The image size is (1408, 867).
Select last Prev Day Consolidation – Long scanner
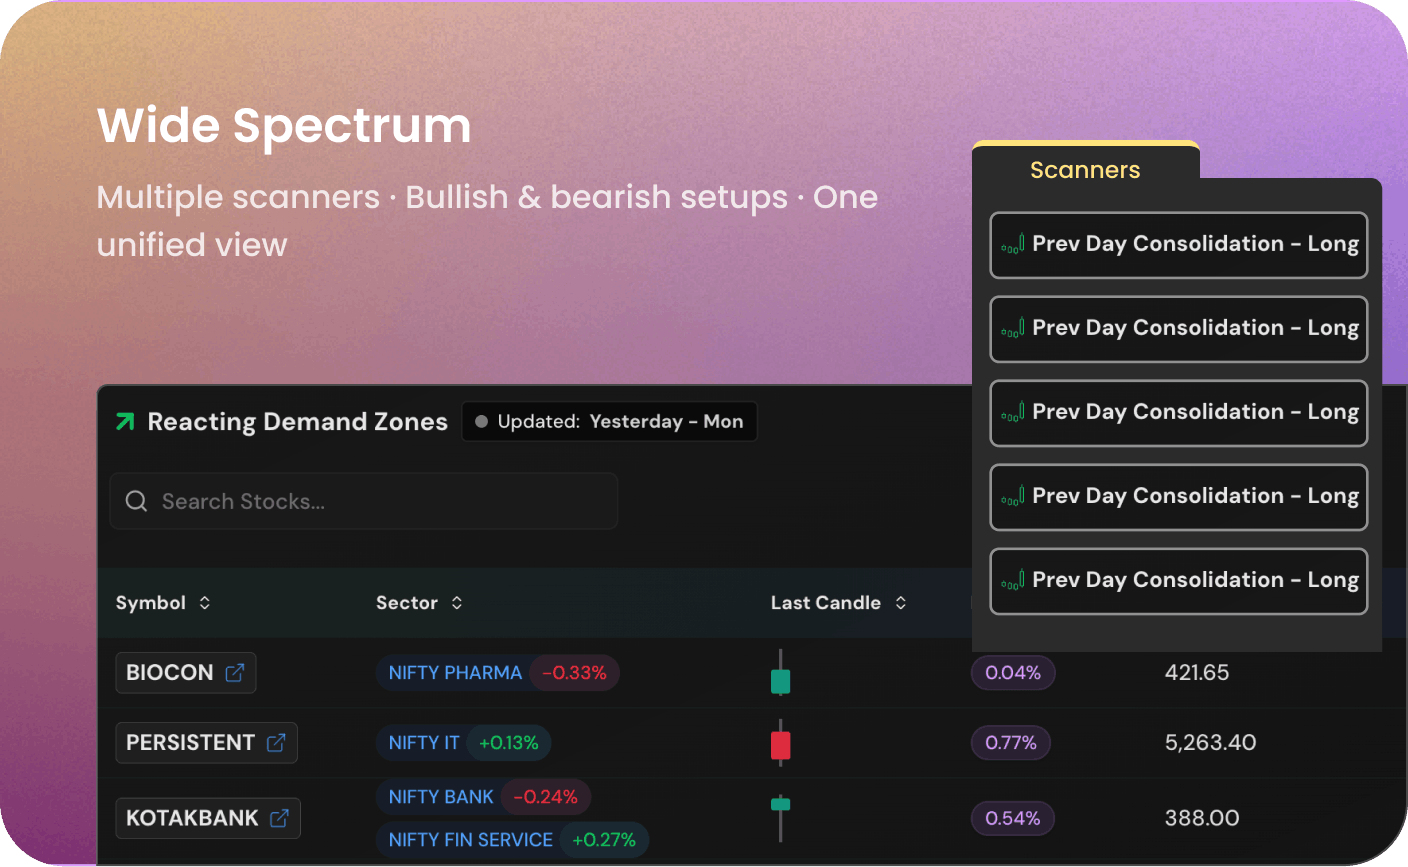(x=1179, y=581)
